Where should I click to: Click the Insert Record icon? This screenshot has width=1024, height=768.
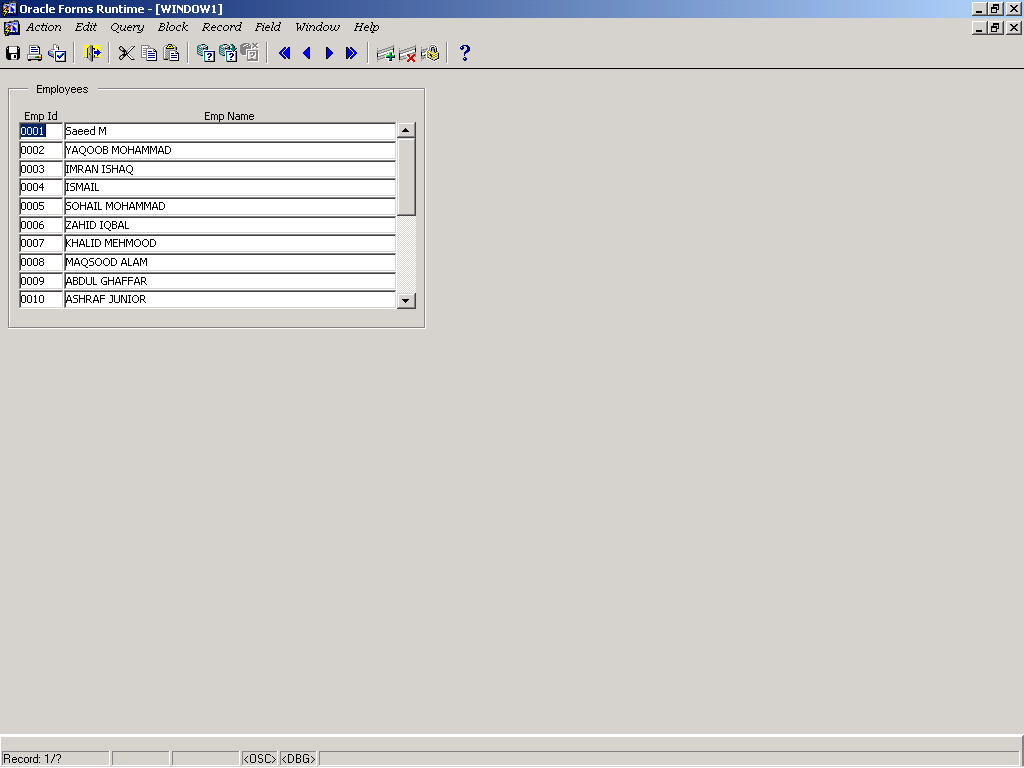pos(385,53)
